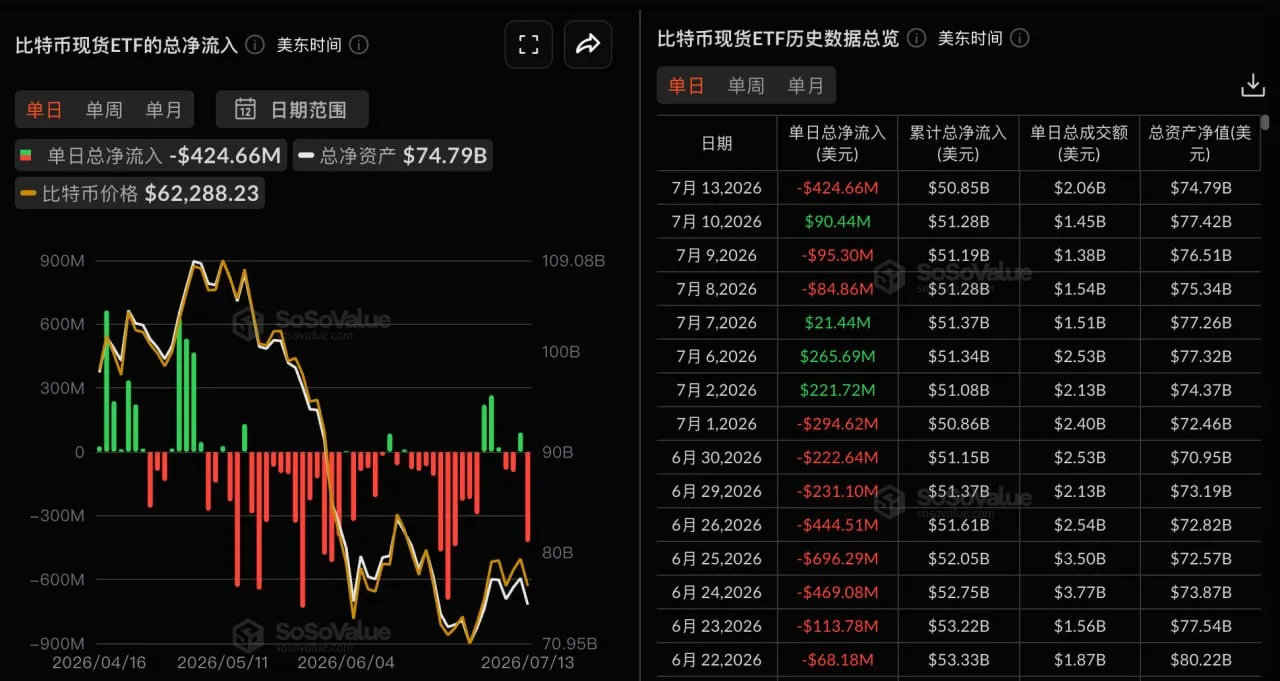The height and width of the screenshot is (681, 1280).
Task: Click the $50.85B cumulative inflow cell
Action: pyautogui.click(x=958, y=188)
